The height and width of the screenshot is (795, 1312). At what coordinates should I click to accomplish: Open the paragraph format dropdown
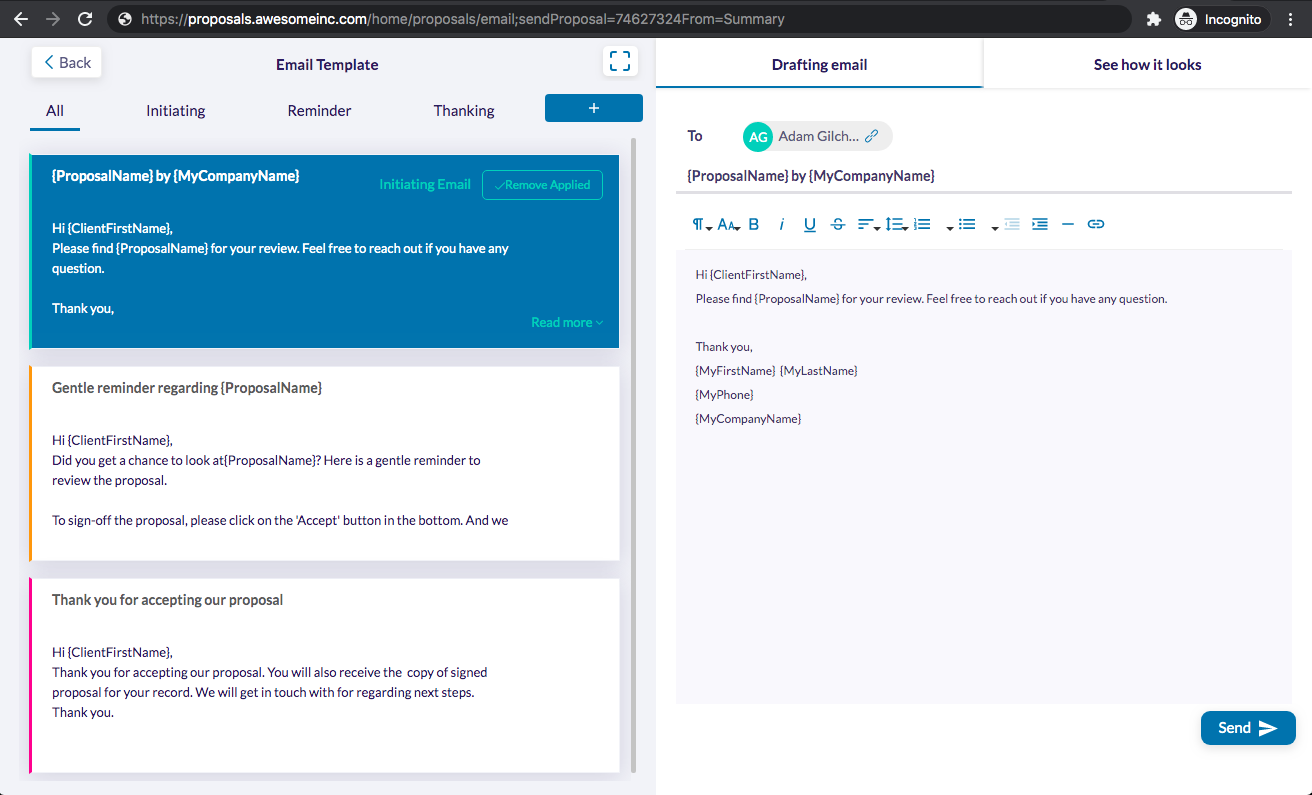701,224
